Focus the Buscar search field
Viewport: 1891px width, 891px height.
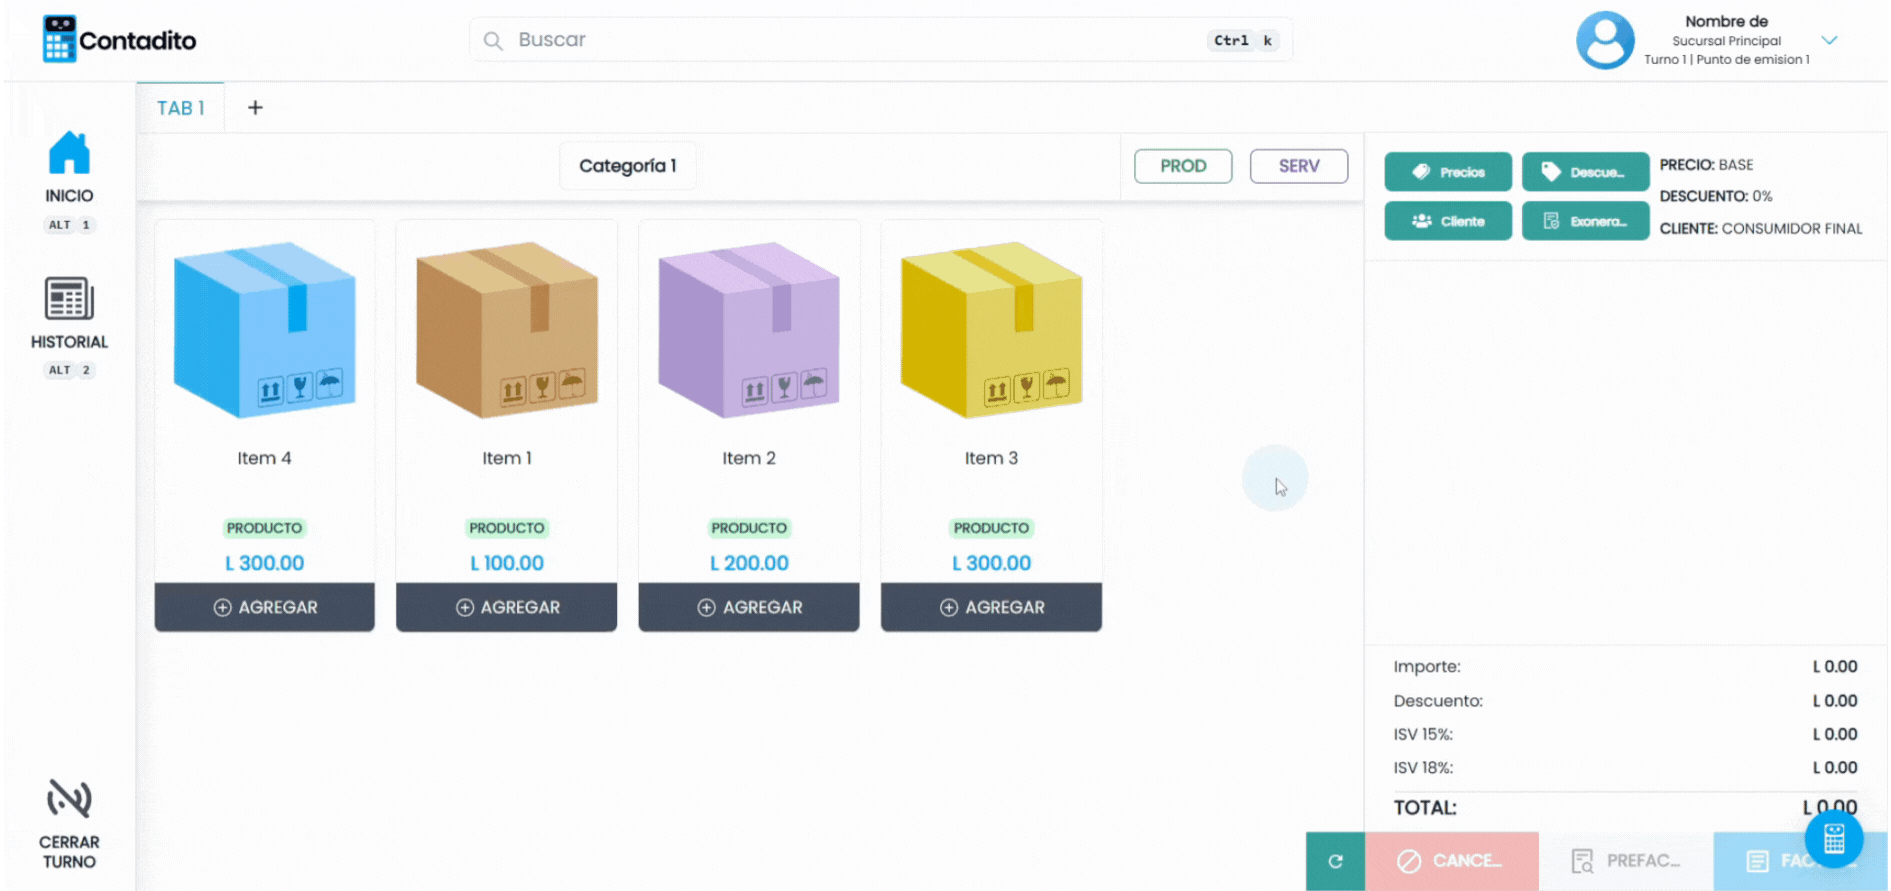tap(881, 40)
